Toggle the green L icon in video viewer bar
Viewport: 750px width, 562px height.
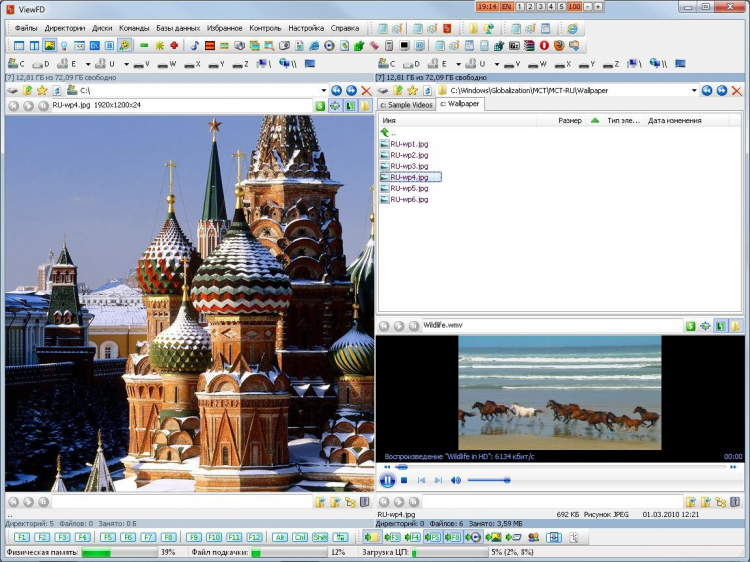tap(720, 326)
